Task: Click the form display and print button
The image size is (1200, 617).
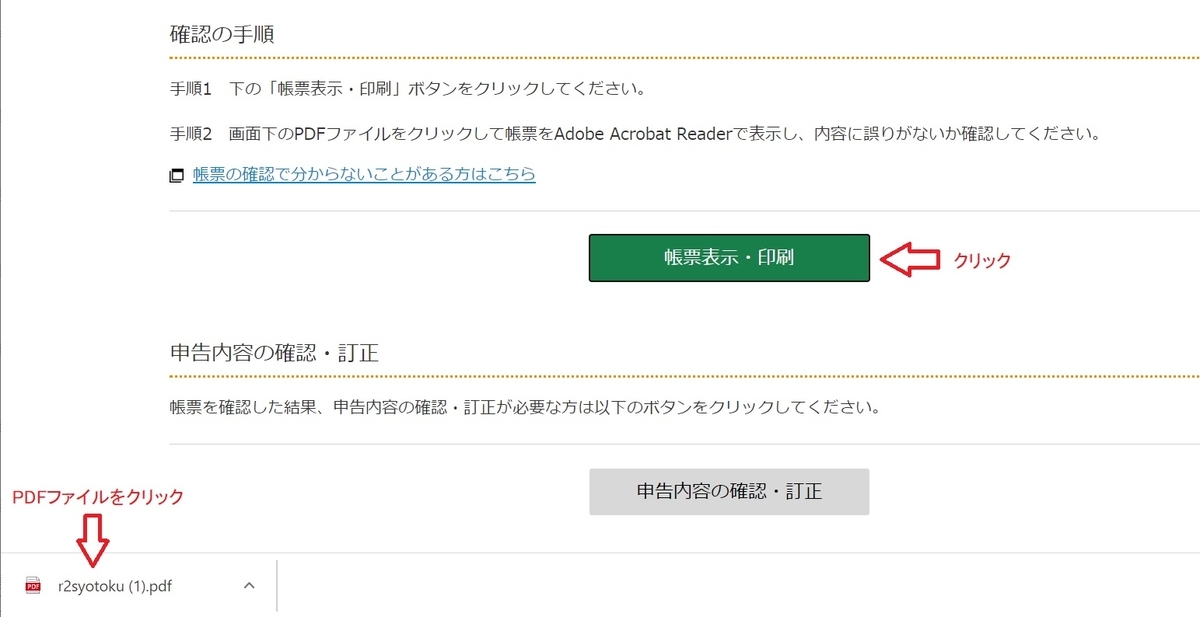Action: (x=728, y=257)
